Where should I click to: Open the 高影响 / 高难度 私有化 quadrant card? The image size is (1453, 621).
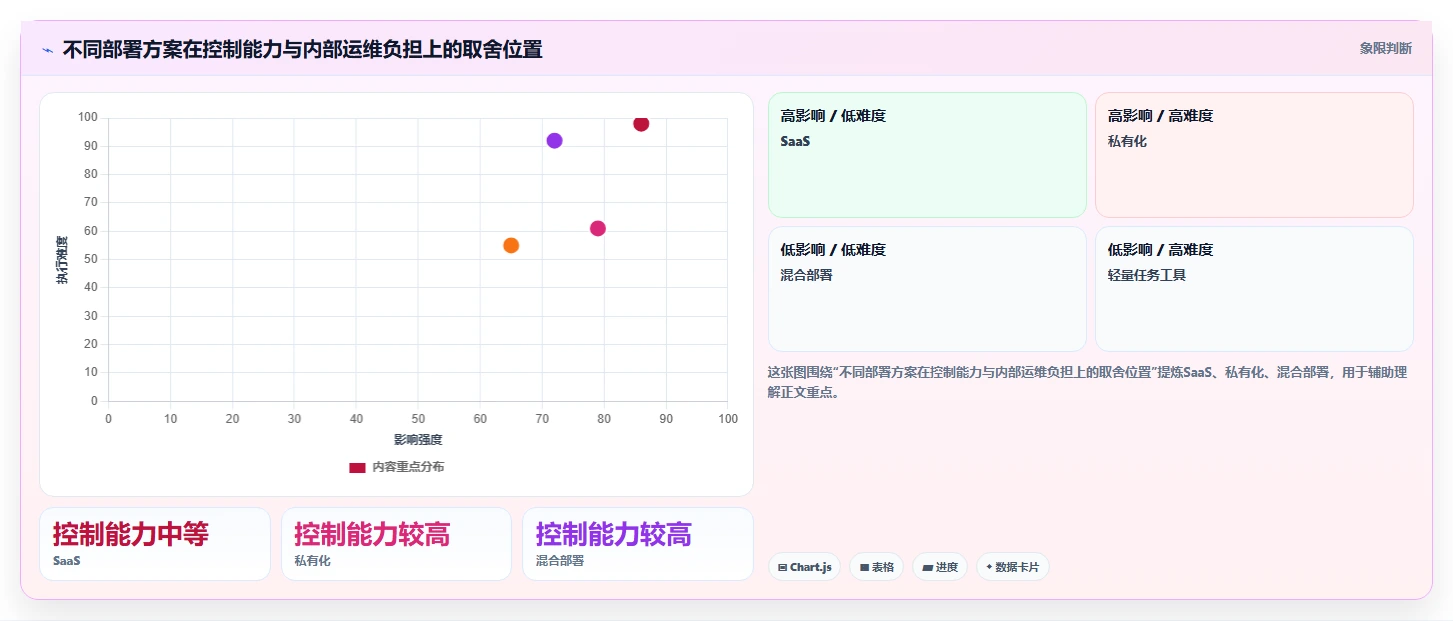point(1254,155)
